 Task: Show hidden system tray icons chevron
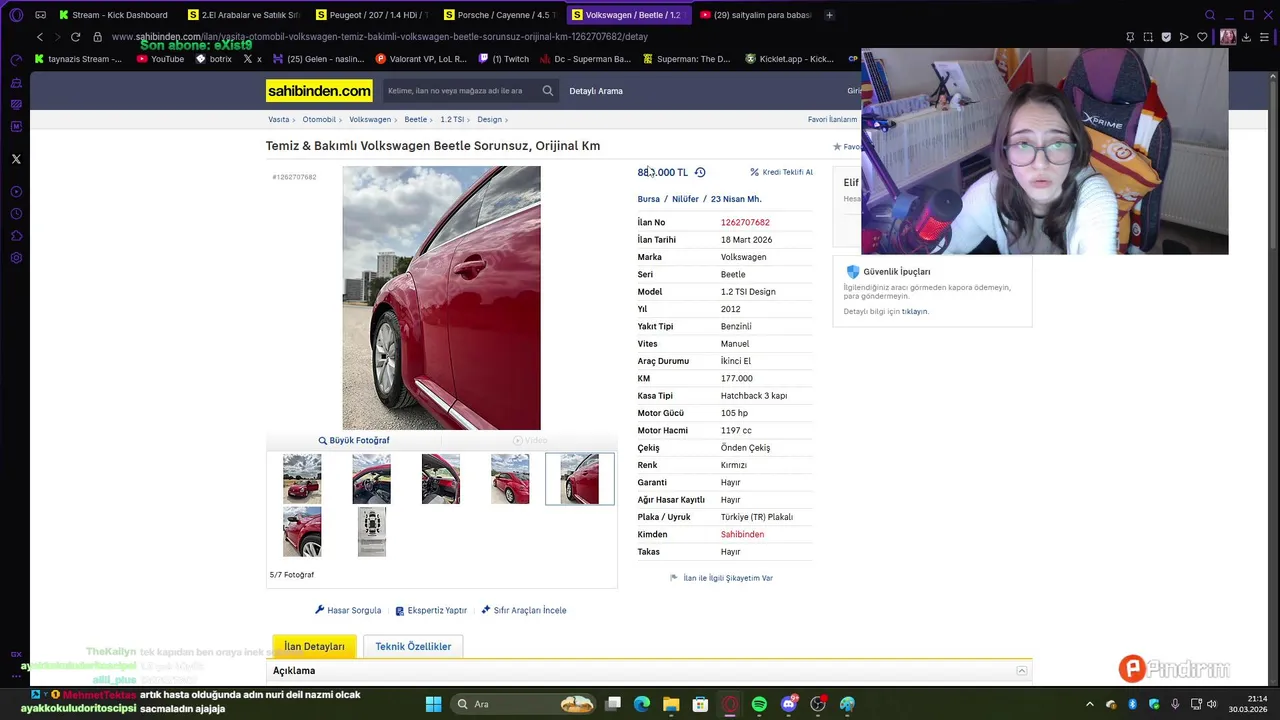[x=1090, y=704]
